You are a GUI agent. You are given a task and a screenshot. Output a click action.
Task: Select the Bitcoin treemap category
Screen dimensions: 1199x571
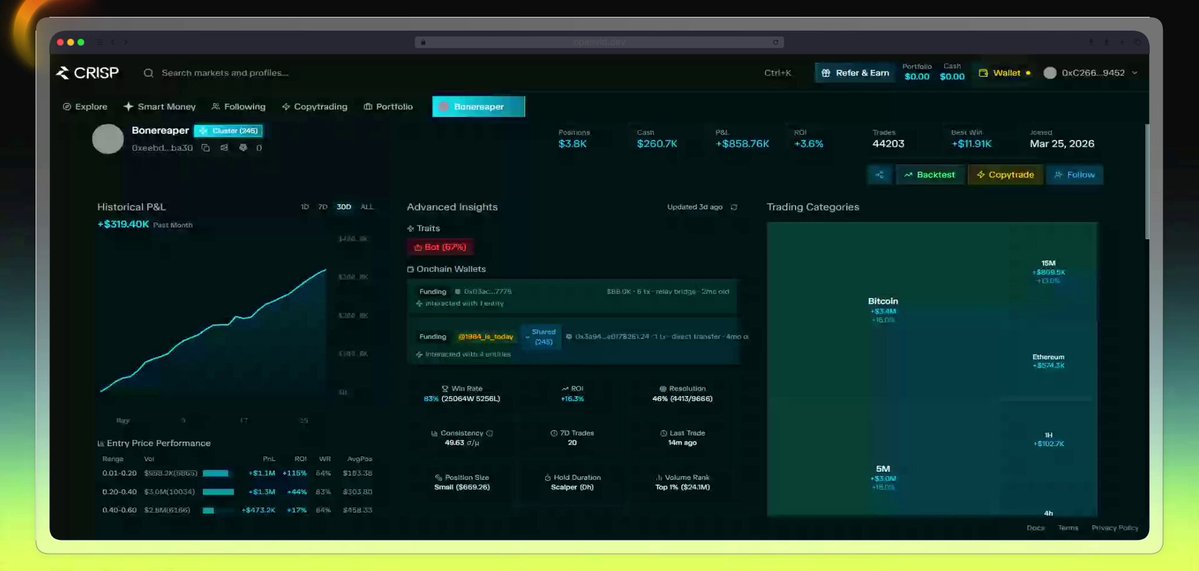pyautogui.click(x=883, y=310)
